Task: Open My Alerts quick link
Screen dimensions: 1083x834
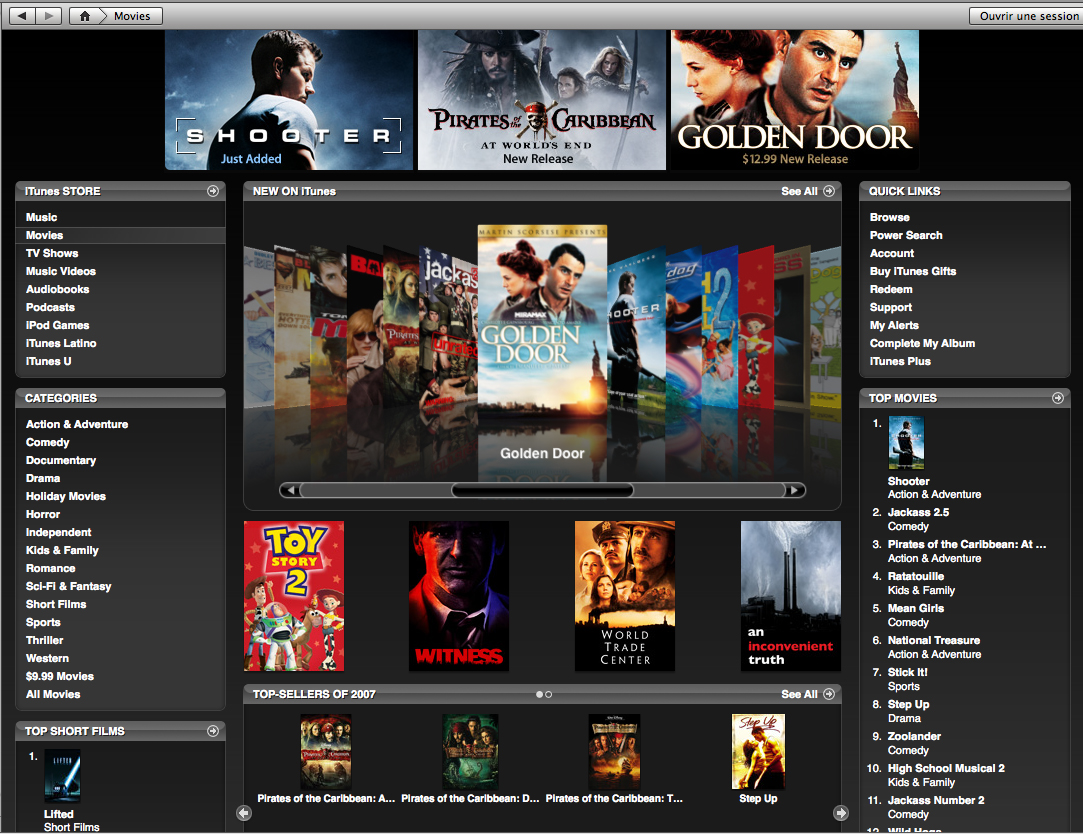Action: click(894, 325)
